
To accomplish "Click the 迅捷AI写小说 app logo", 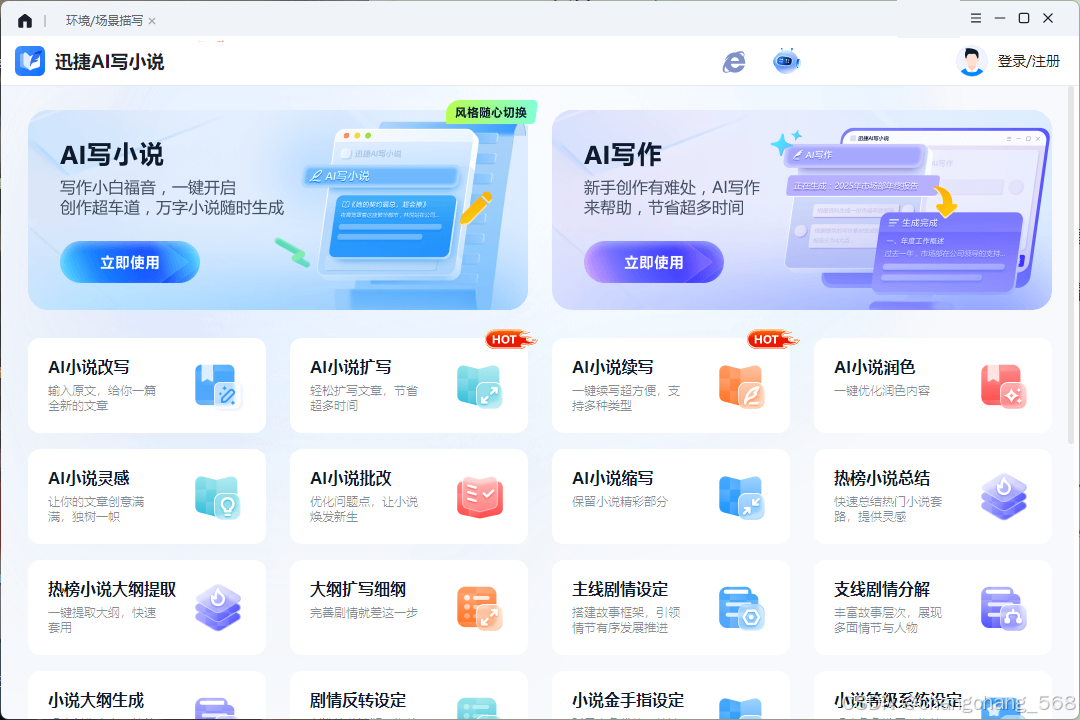I will (x=30, y=61).
